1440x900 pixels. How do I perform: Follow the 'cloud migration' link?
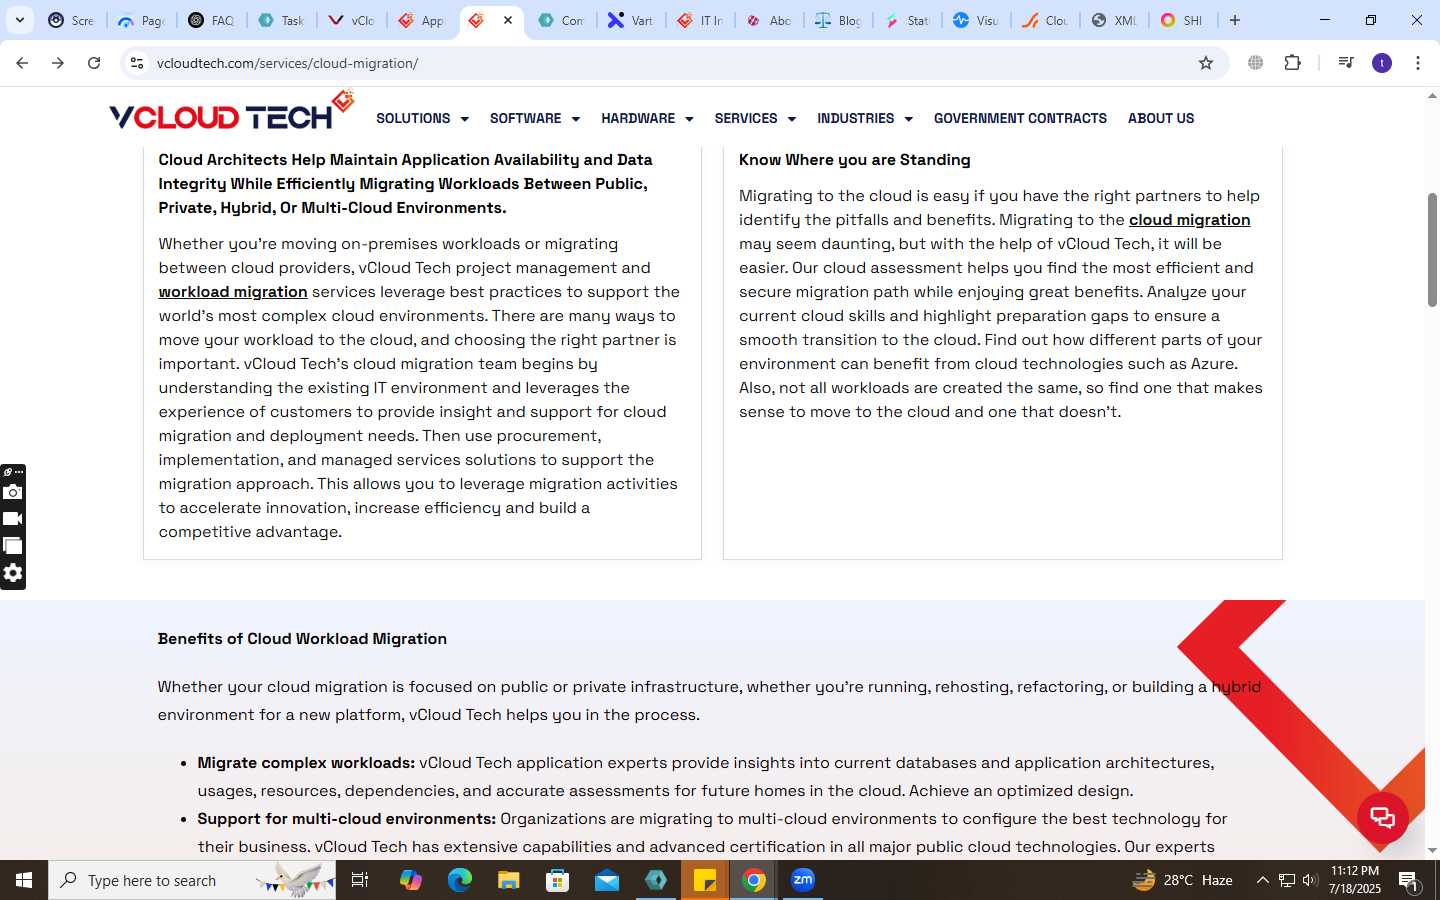tap(1189, 220)
